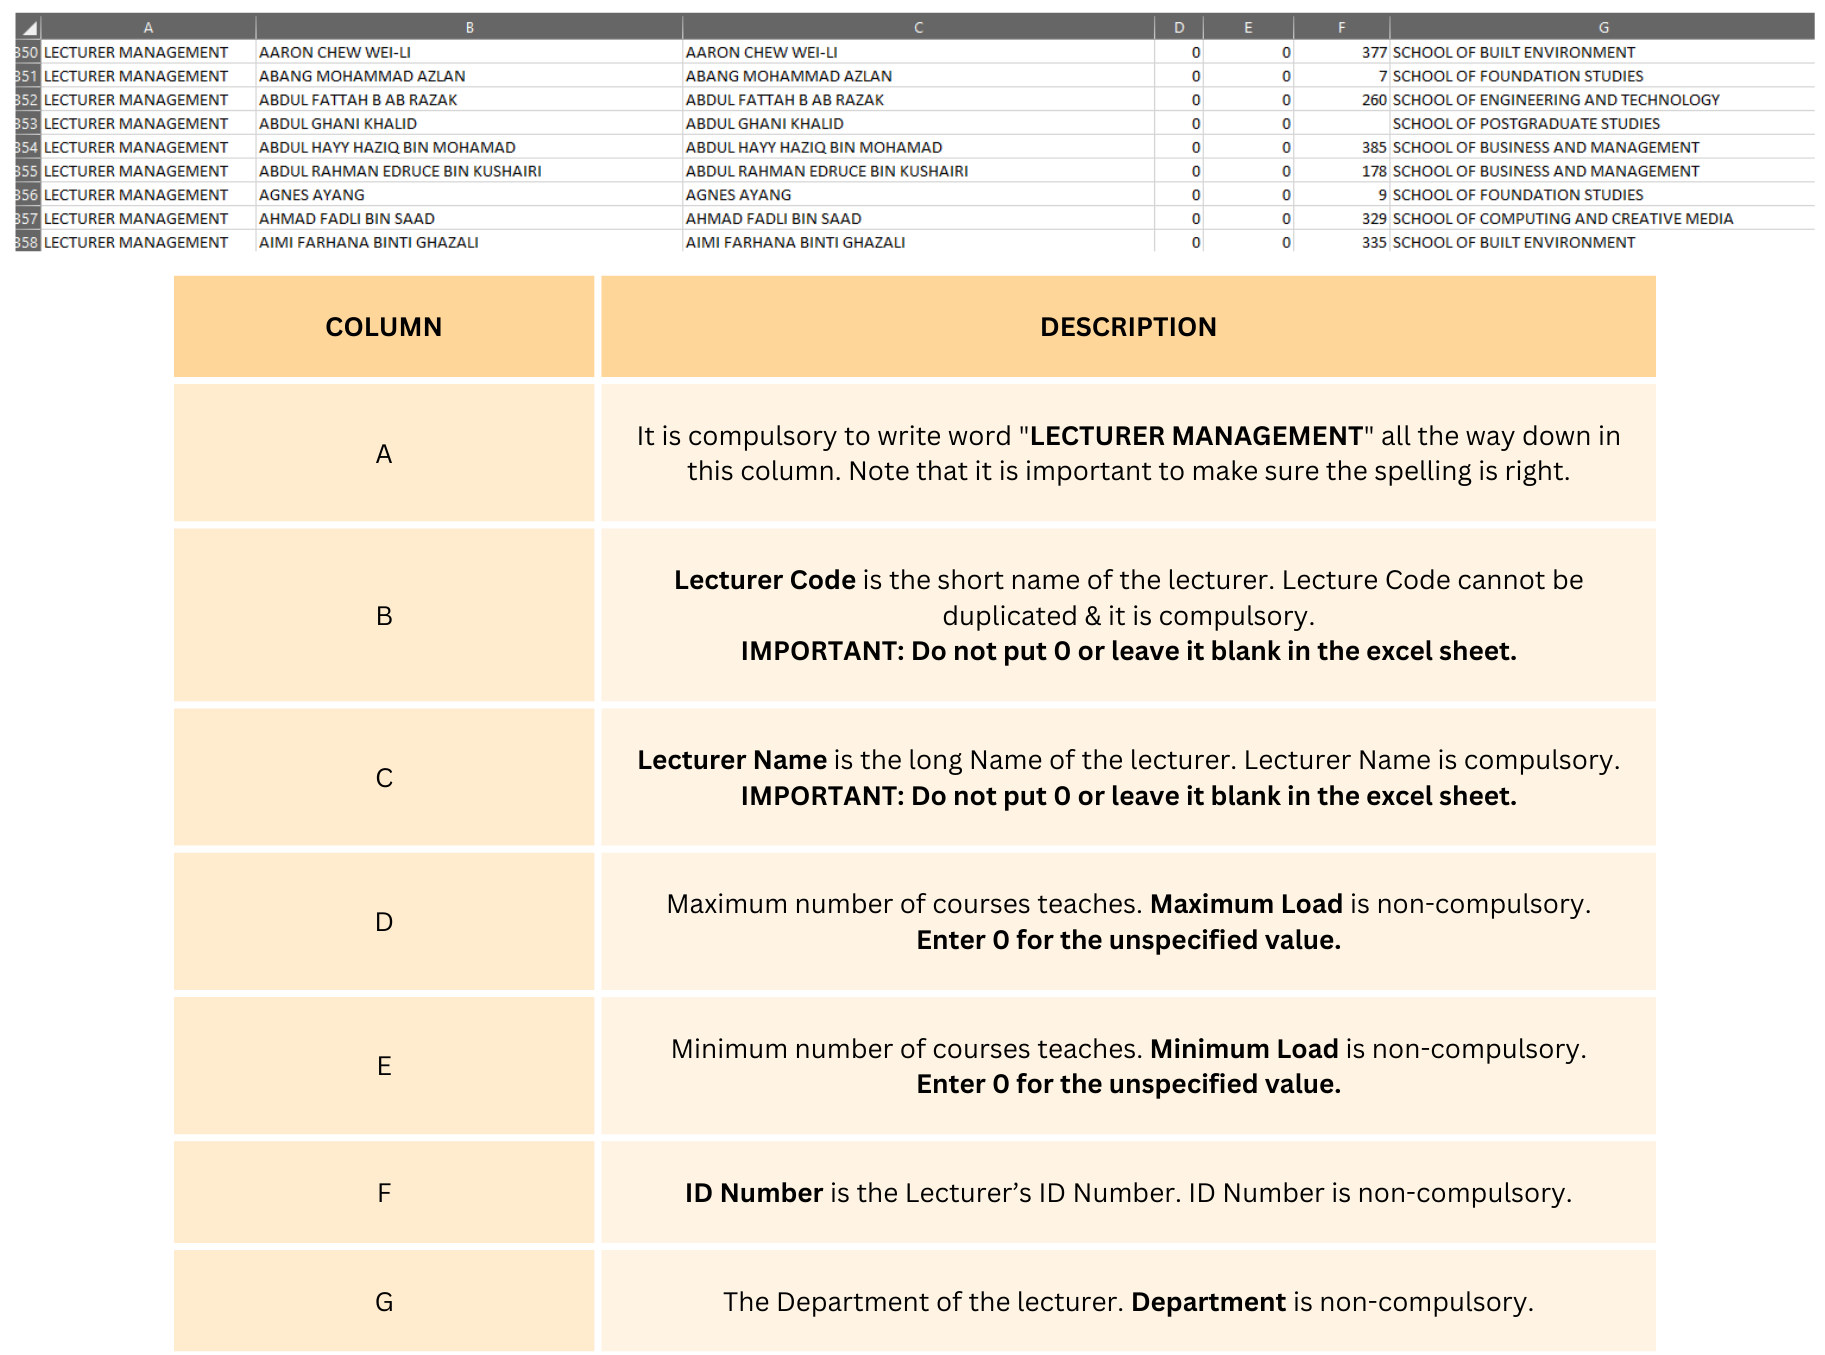Screen dimensions: 1825x1355
Task: Select column F header
Action: click(1341, 28)
